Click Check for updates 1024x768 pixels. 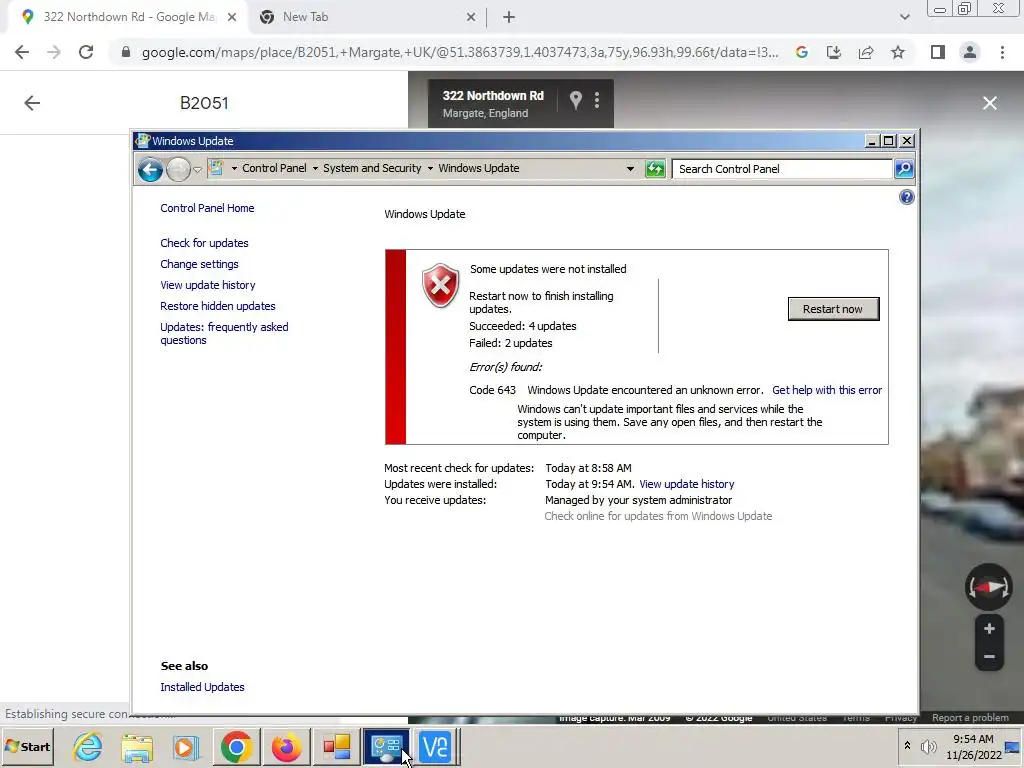[x=204, y=243]
